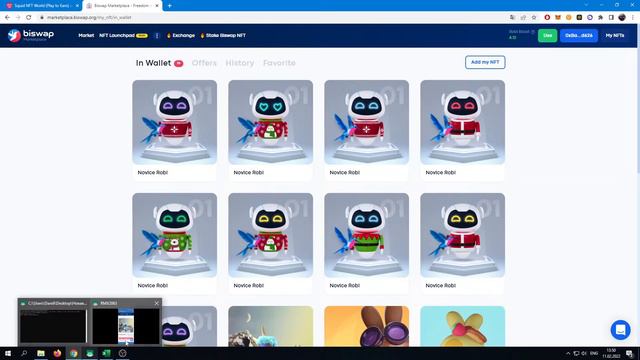The width and height of the screenshot is (640, 360).
Task: Open the teal background NFT card
Action: (x=462, y=326)
